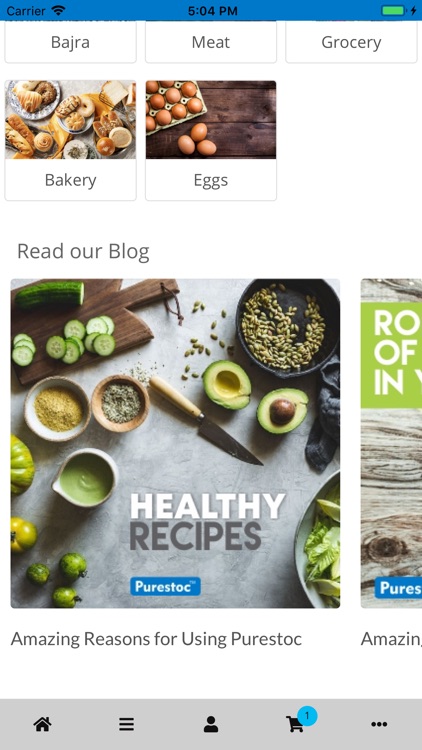Open the user profile icon
The height and width of the screenshot is (750, 422).
(x=211, y=725)
